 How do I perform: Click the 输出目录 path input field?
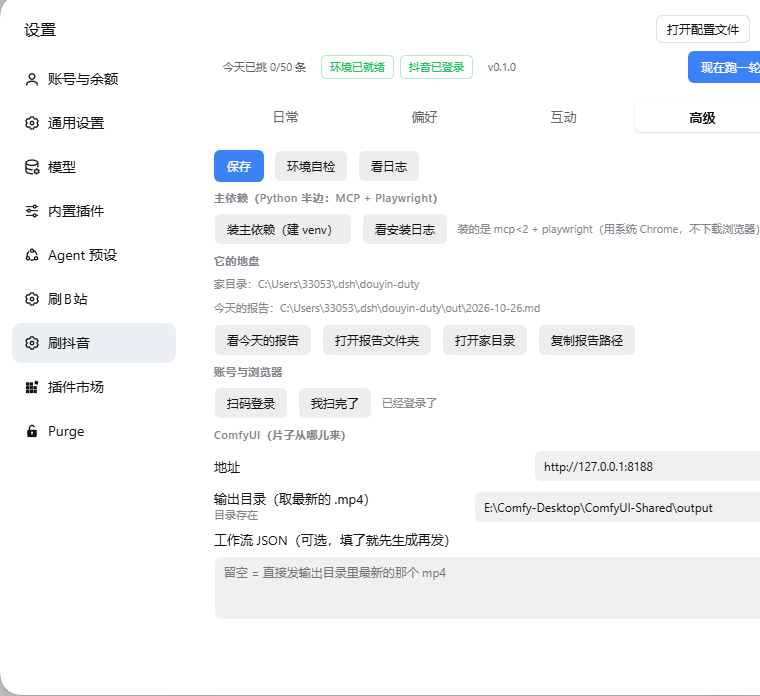click(x=618, y=507)
